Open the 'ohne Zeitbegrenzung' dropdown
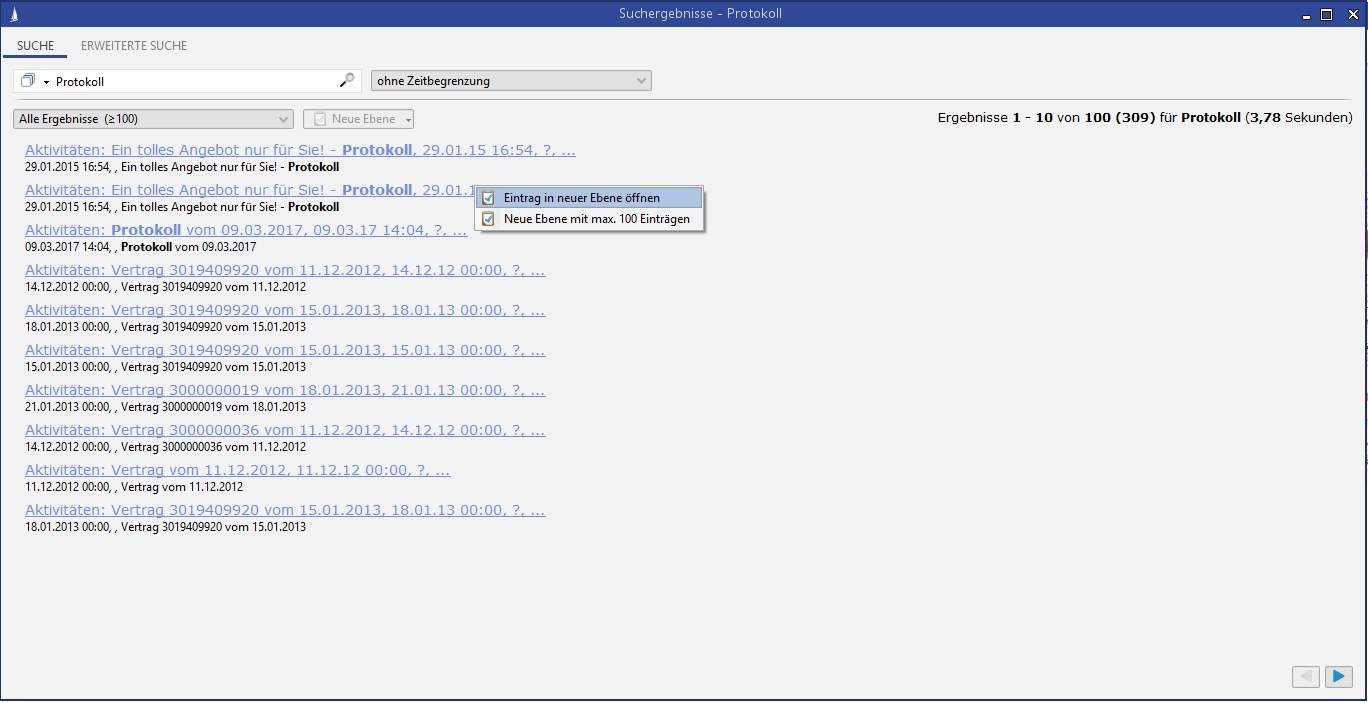This screenshot has width=1368, height=703. pyautogui.click(x=511, y=81)
